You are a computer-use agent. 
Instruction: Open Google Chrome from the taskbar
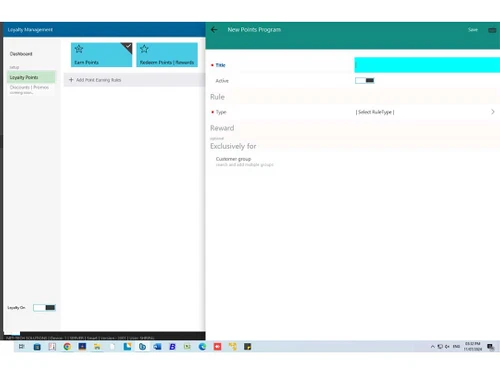pos(67,347)
